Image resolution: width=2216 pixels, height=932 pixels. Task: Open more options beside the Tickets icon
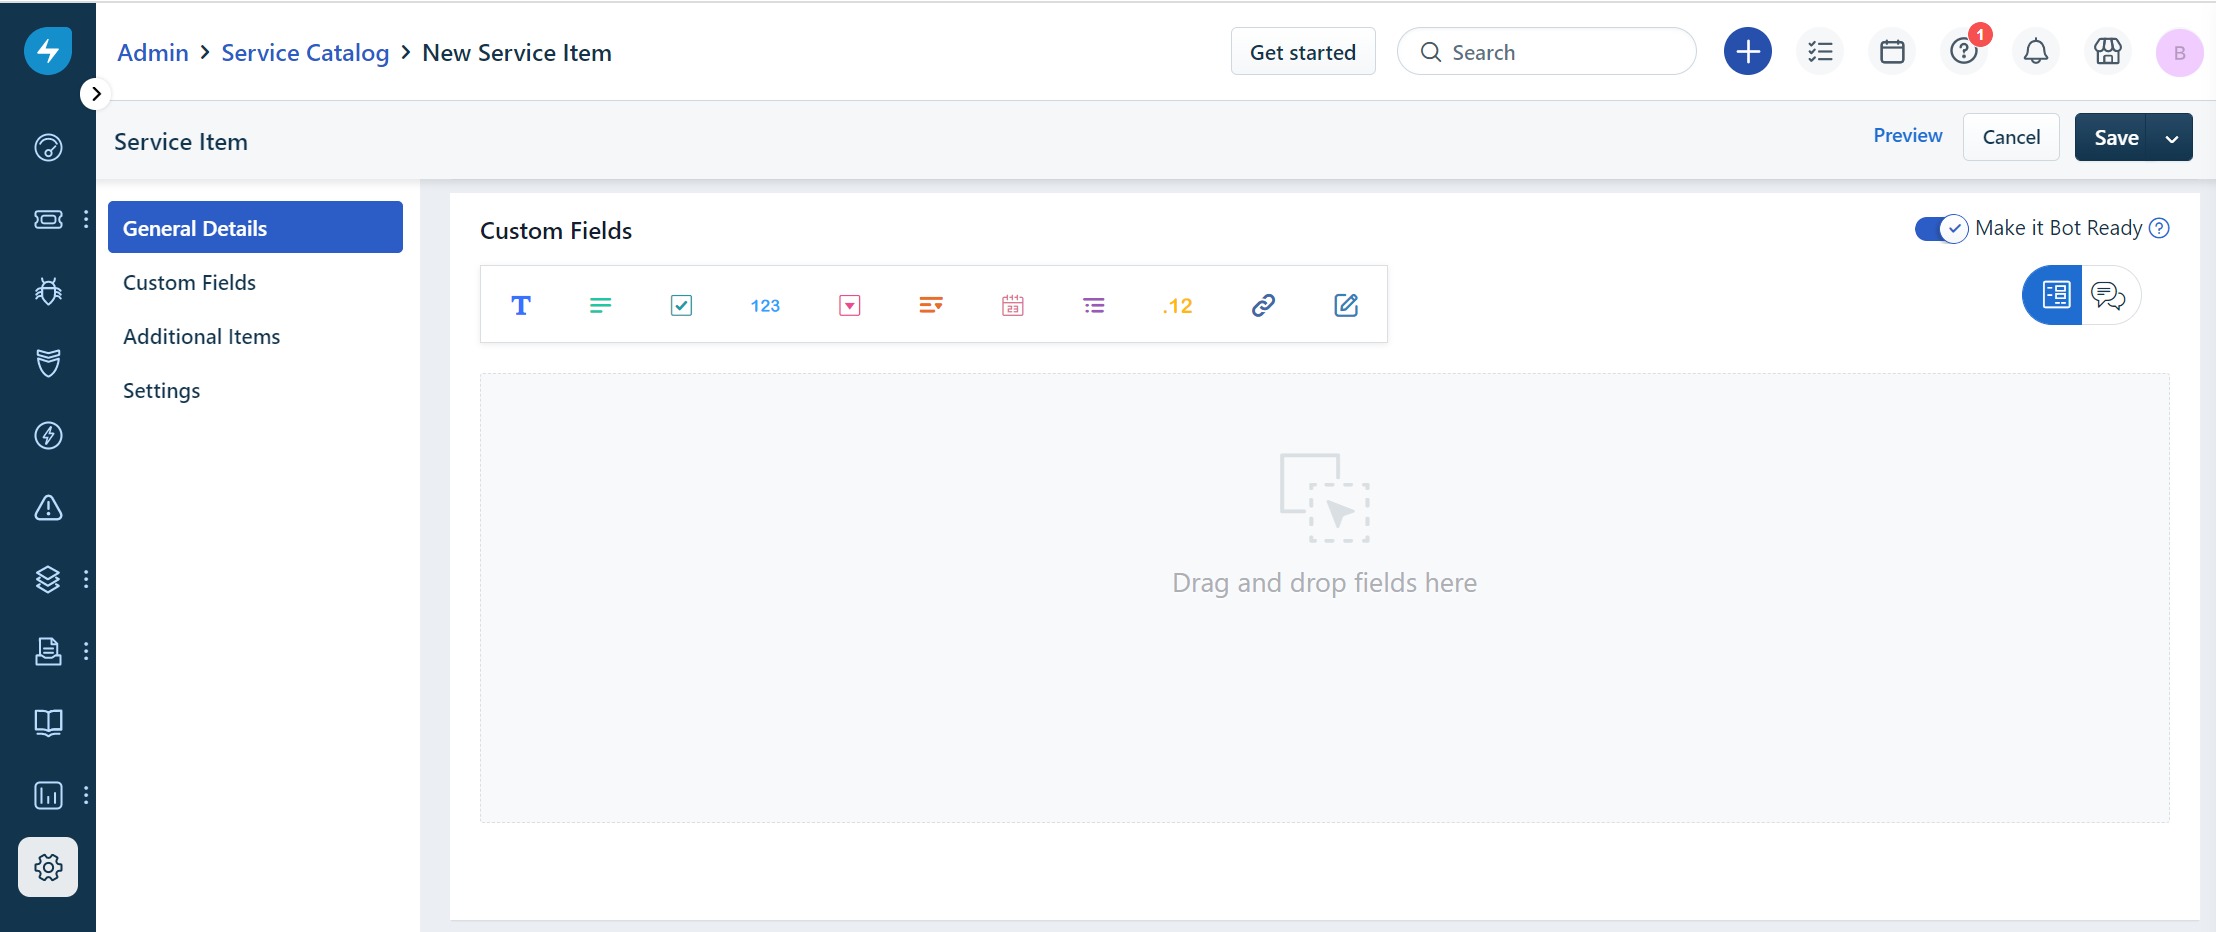[86, 219]
